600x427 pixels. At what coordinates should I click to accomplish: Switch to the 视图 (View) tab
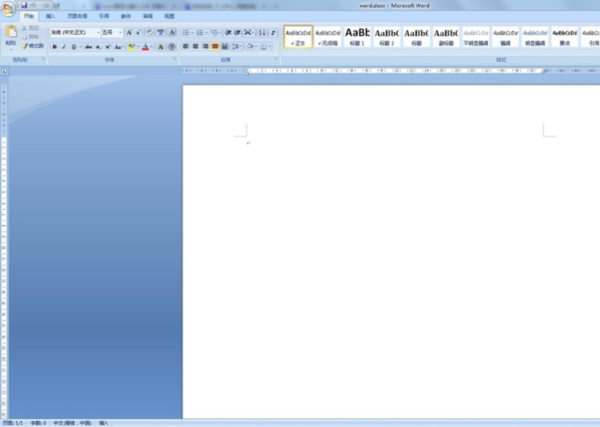[169, 16]
